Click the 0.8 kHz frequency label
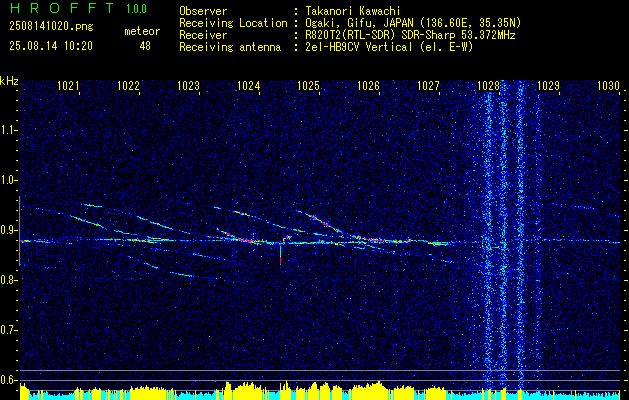The height and width of the screenshot is (400, 629). (8, 280)
